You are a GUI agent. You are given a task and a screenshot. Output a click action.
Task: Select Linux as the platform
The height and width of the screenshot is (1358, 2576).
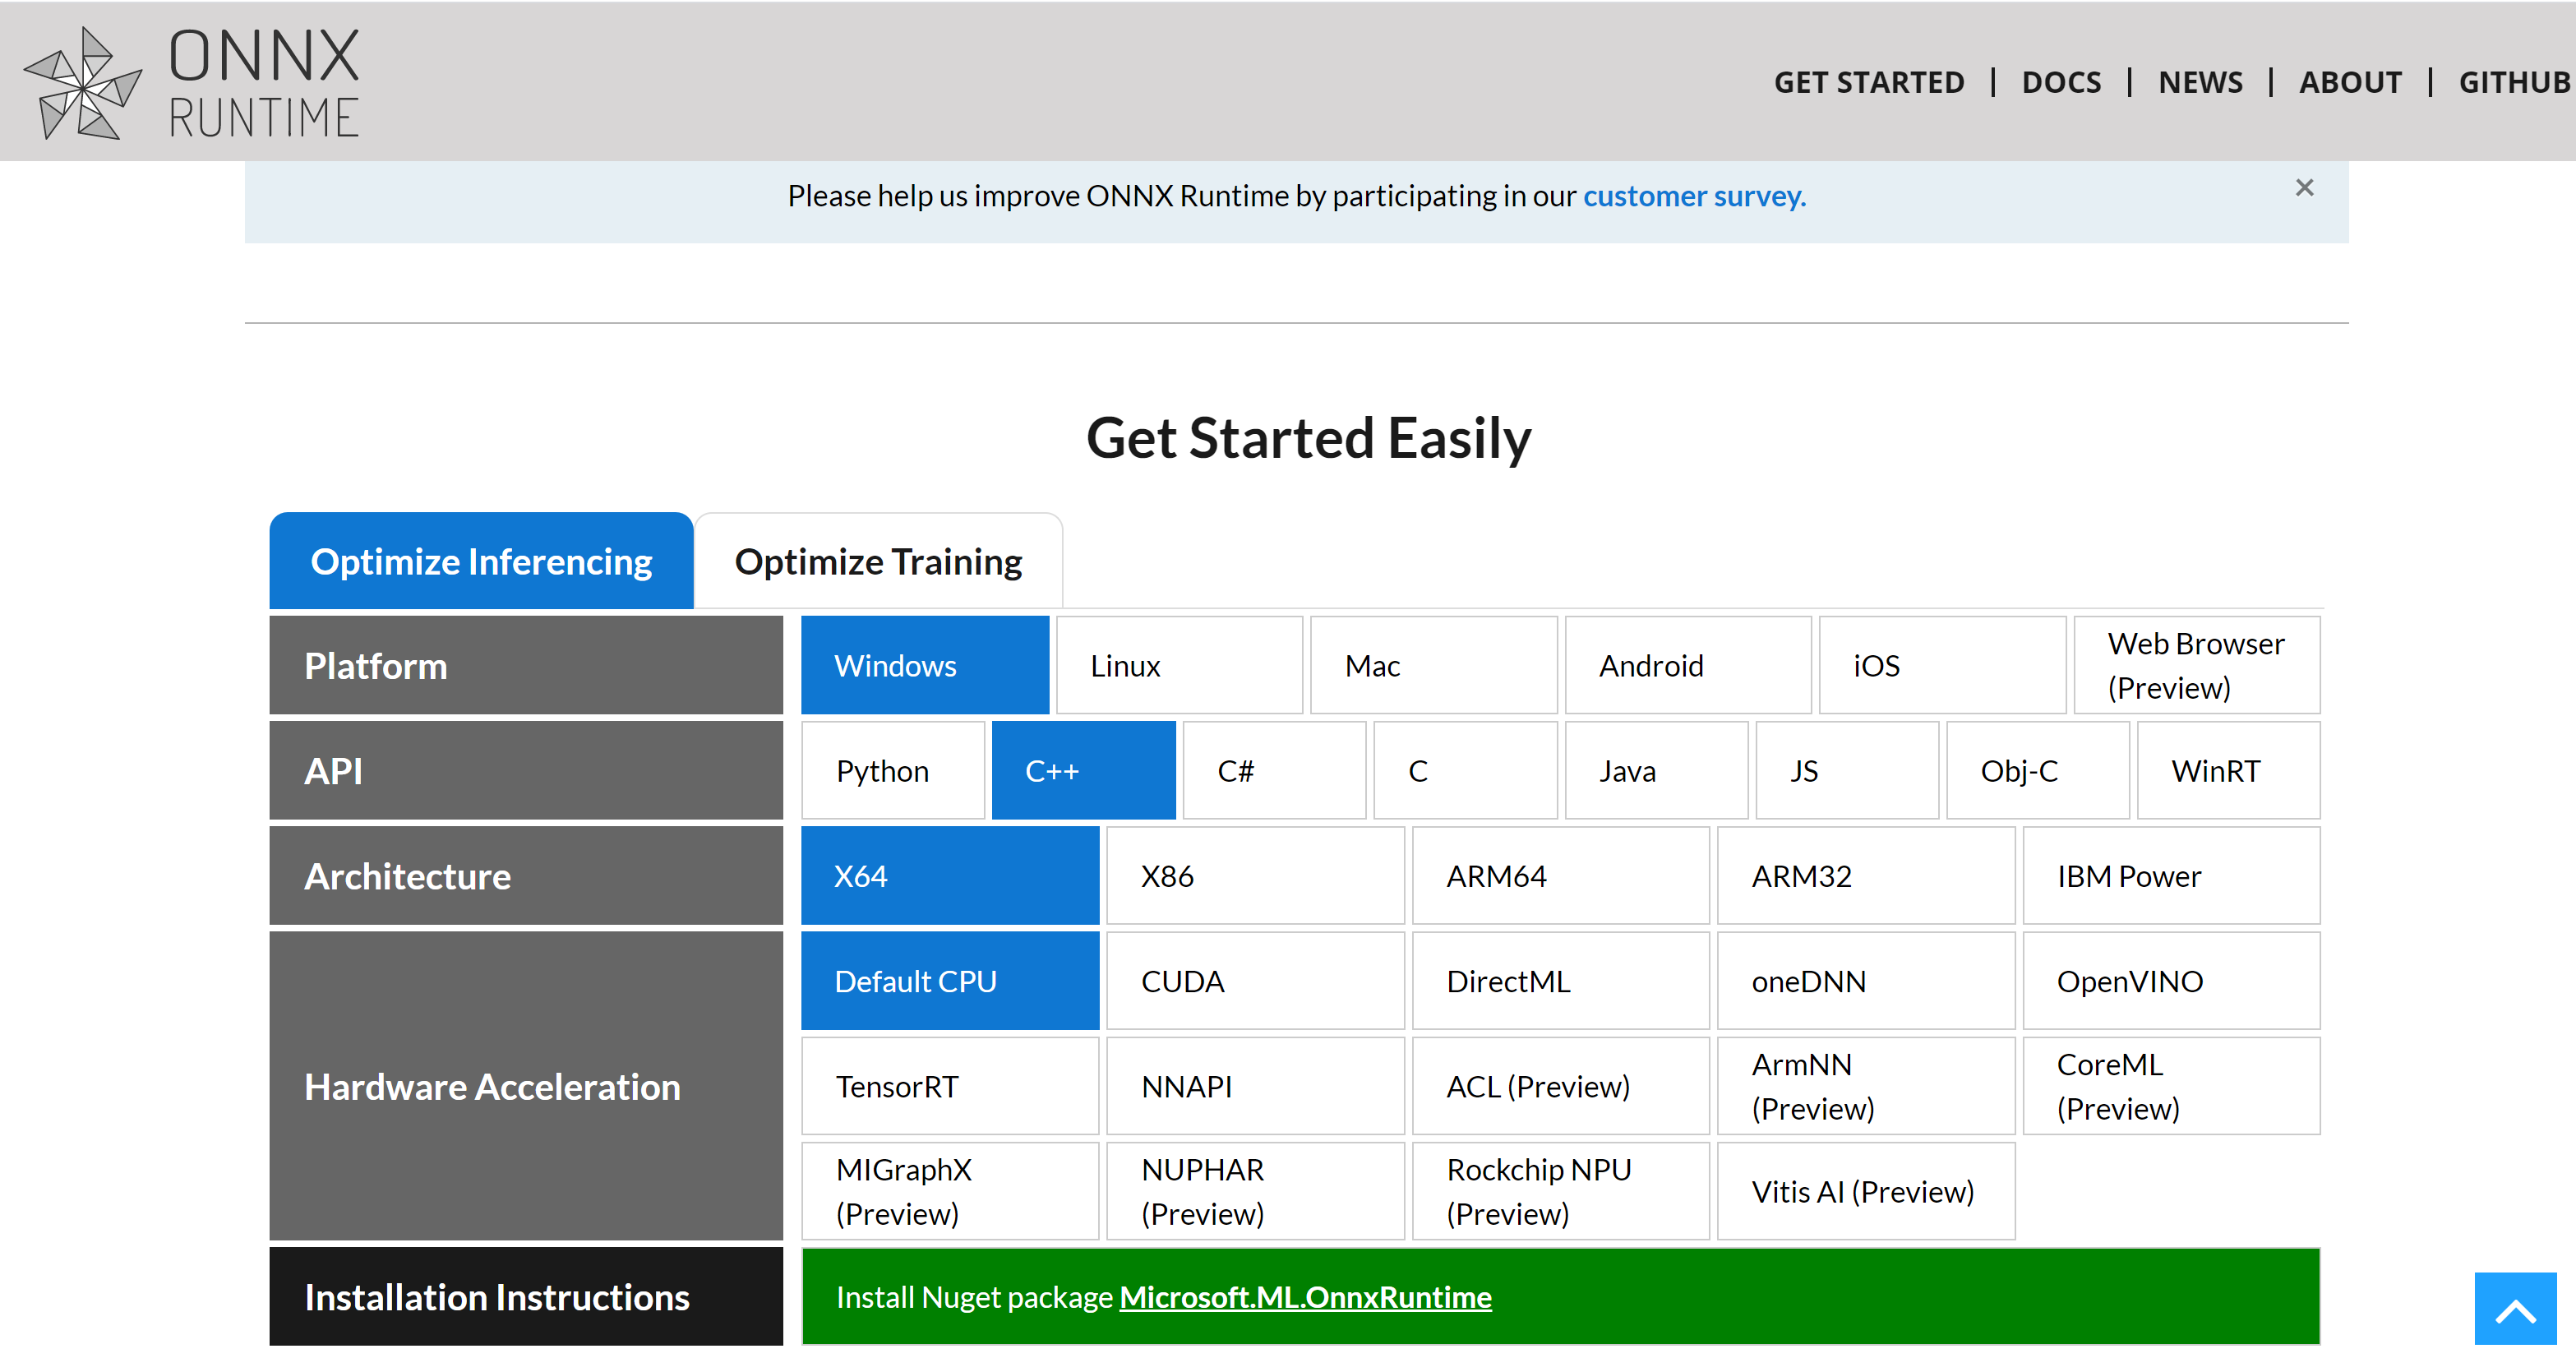pyautogui.click(x=1179, y=666)
